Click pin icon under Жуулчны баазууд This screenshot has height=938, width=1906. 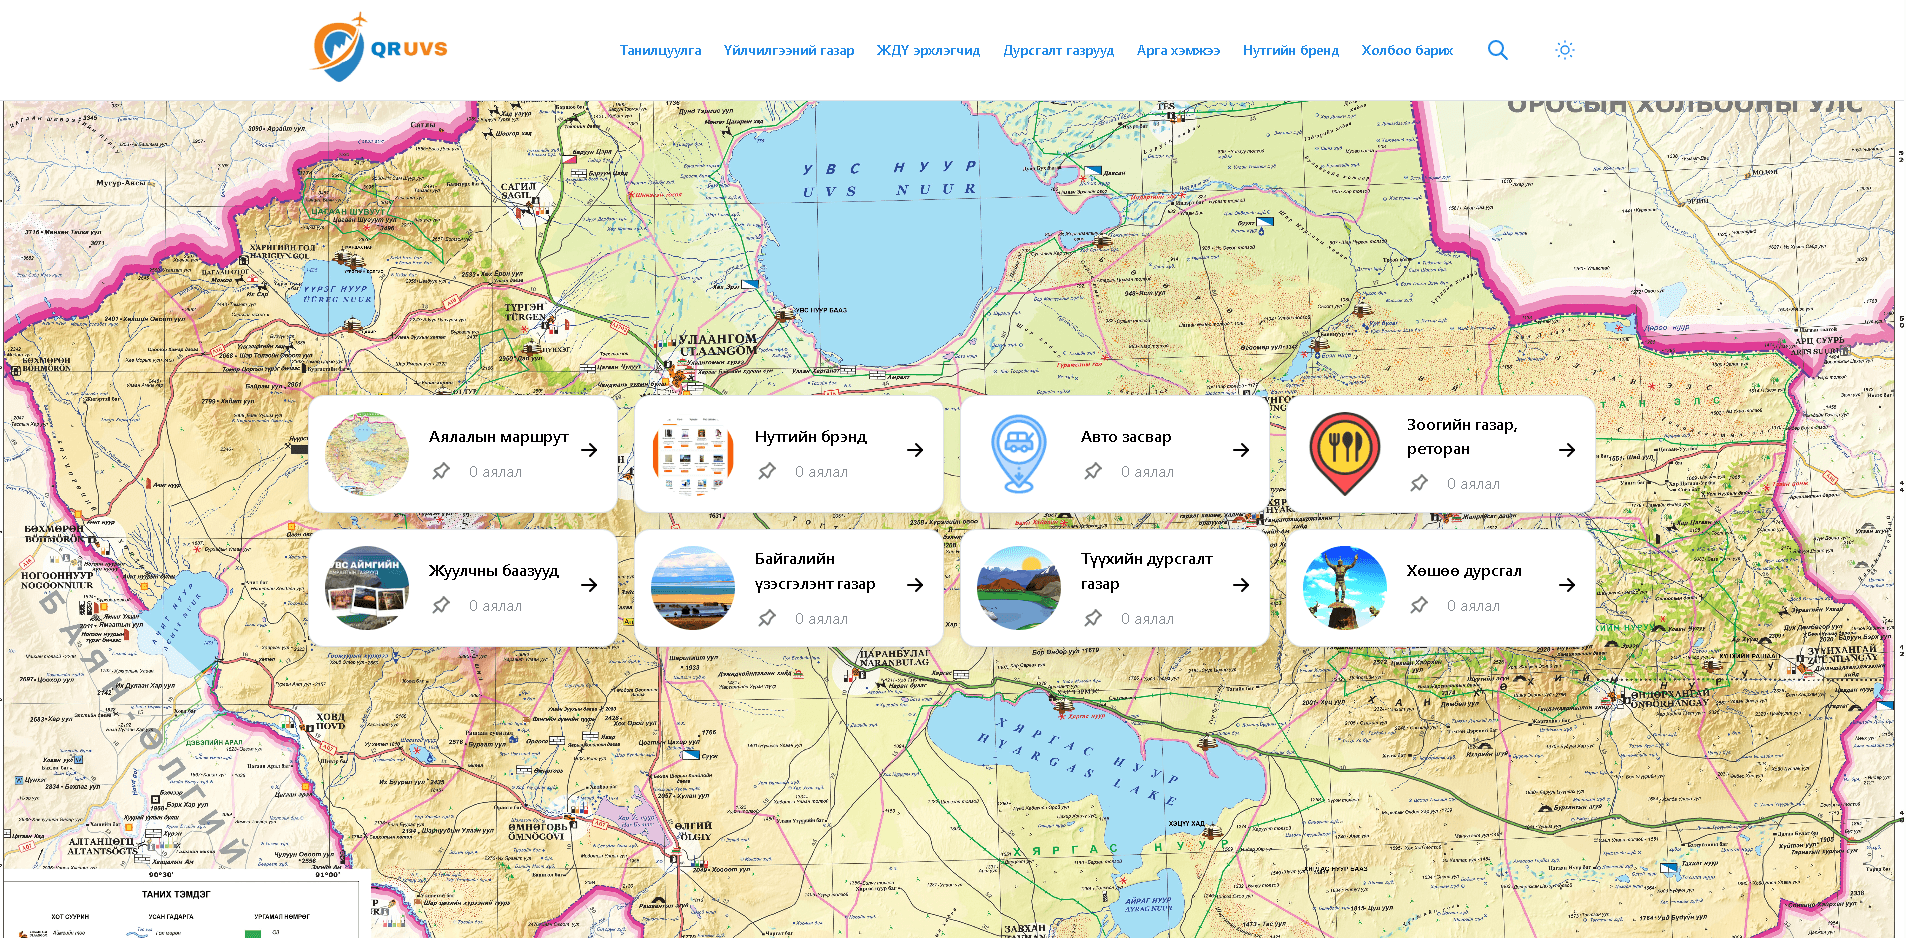pyautogui.click(x=441, y=605)
